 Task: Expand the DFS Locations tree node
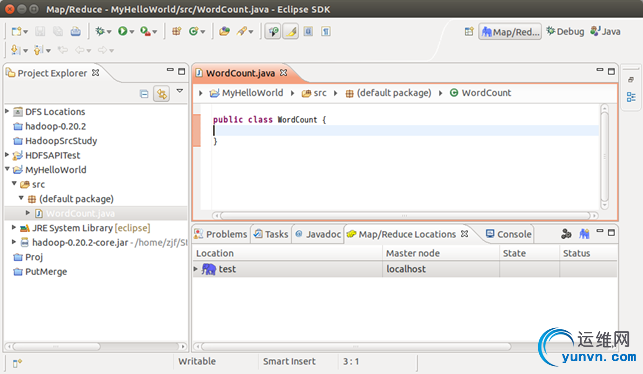(7, 111)
